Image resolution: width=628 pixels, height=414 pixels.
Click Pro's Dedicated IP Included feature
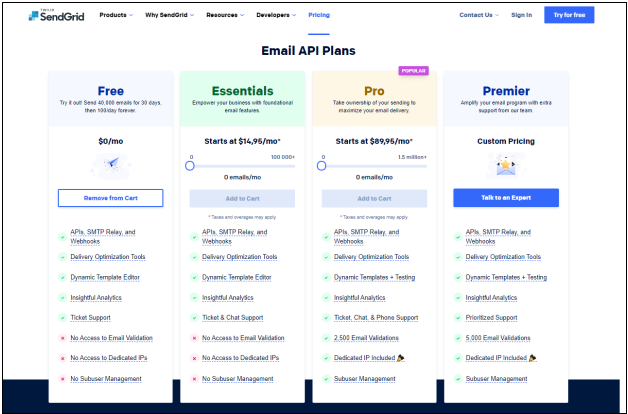coord(369,358)
